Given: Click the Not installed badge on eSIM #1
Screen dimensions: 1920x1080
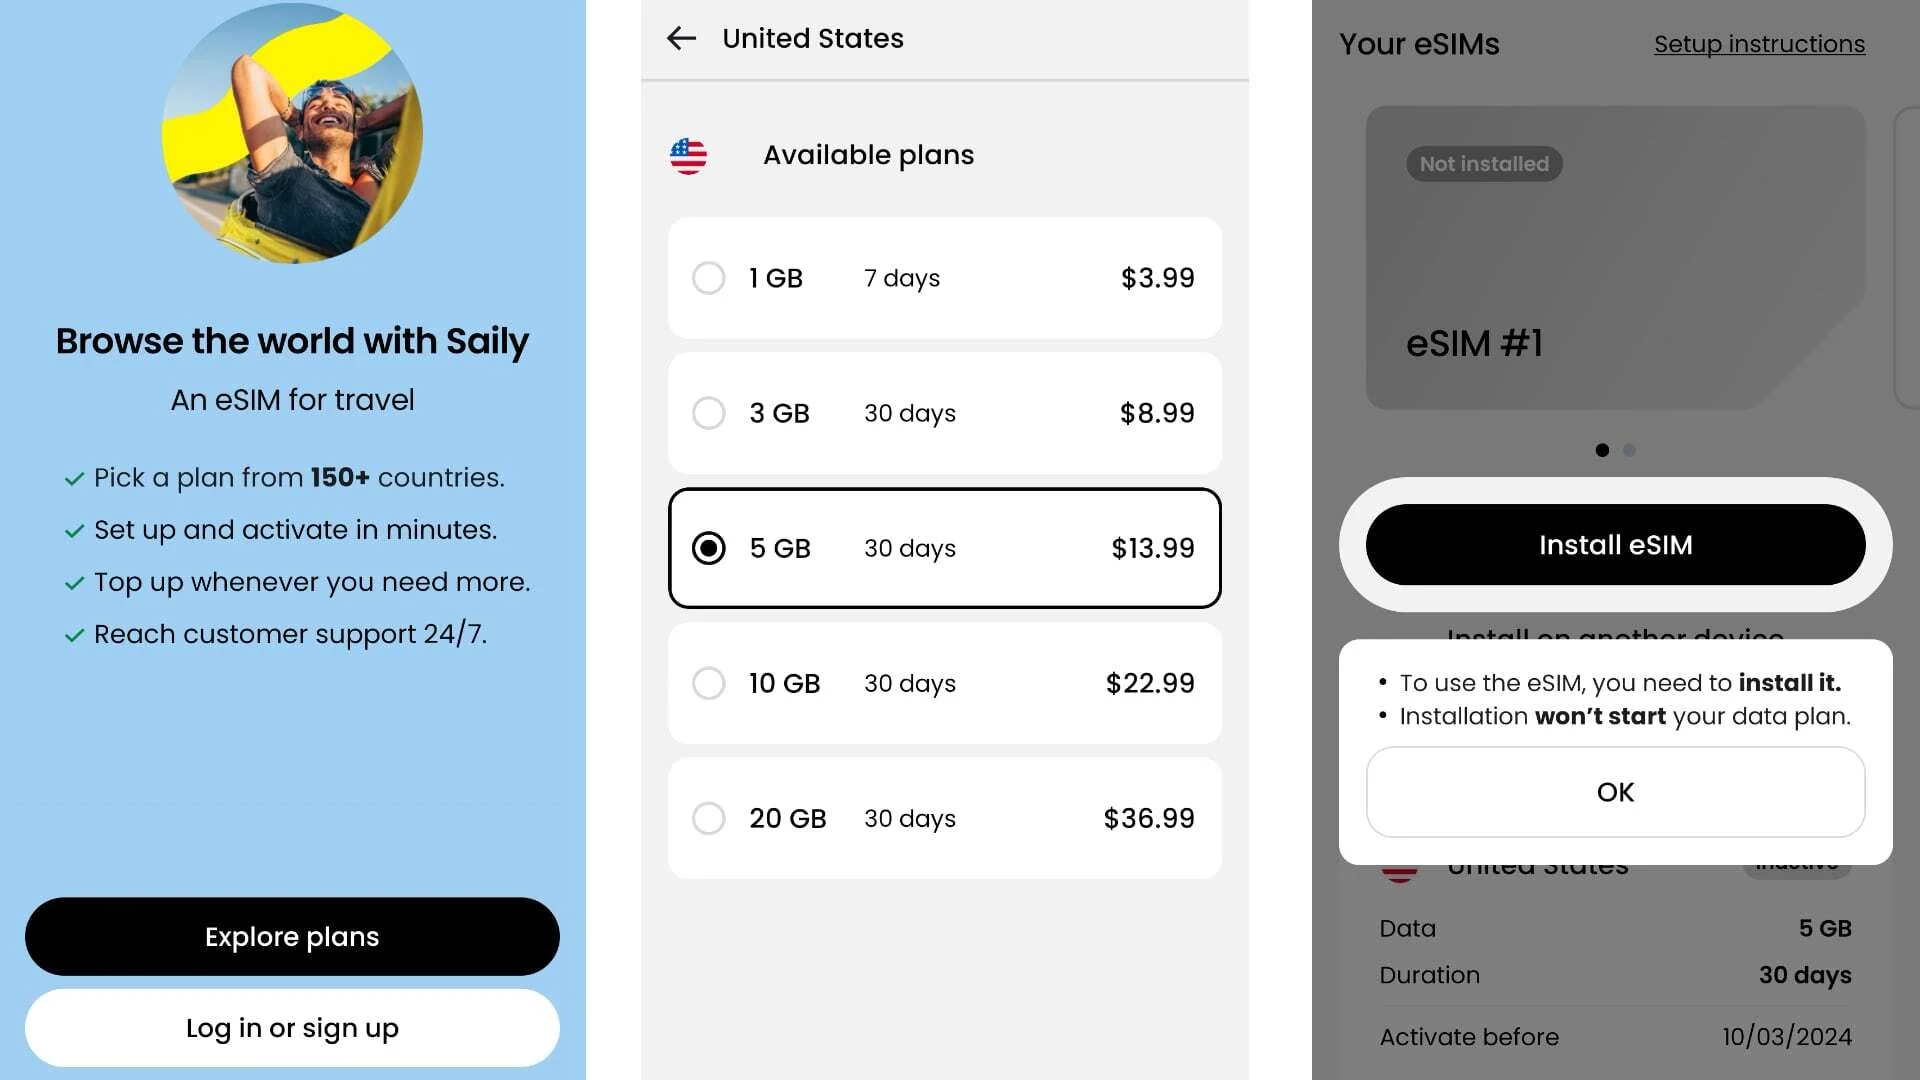Looking at the screenshot, I should (1484, 163).
